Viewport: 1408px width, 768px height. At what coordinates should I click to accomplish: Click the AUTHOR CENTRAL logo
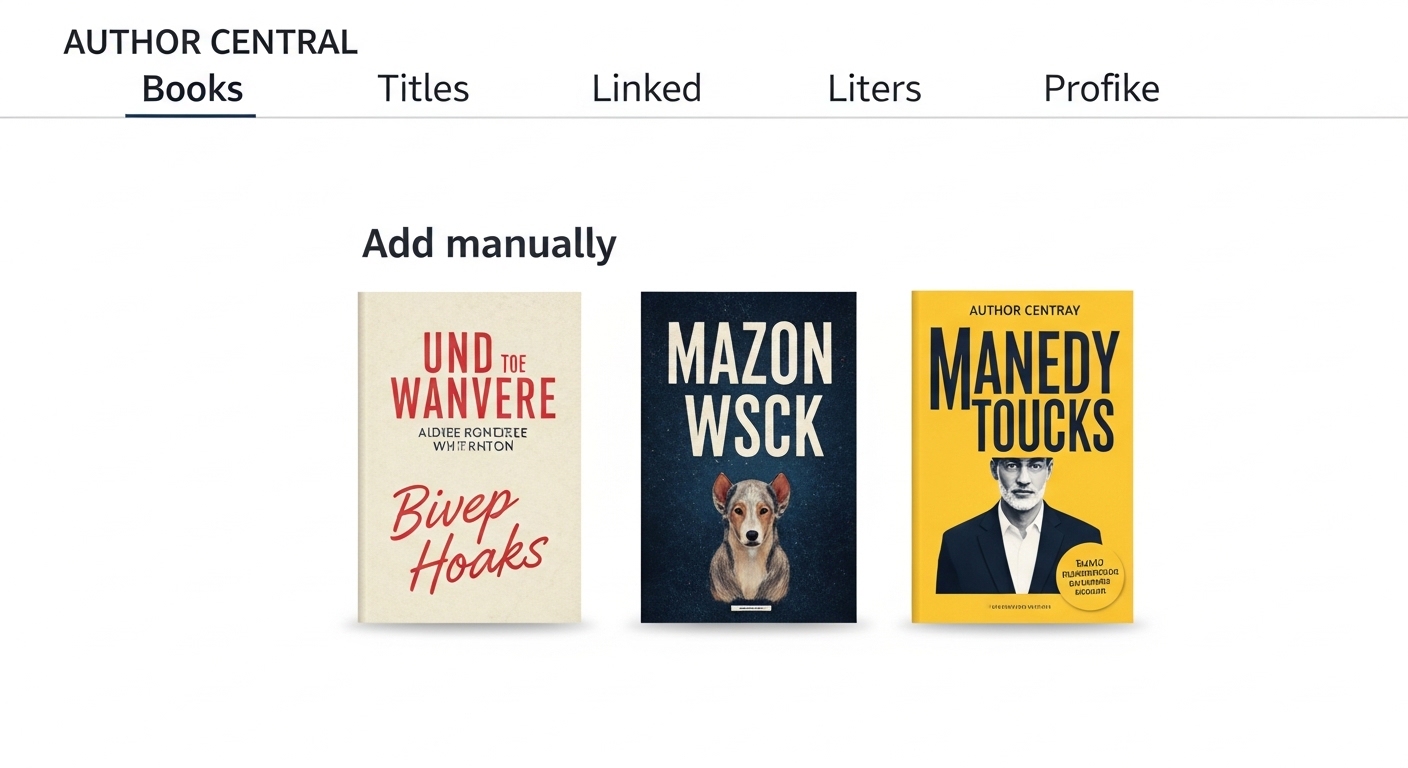coord(210,42)
